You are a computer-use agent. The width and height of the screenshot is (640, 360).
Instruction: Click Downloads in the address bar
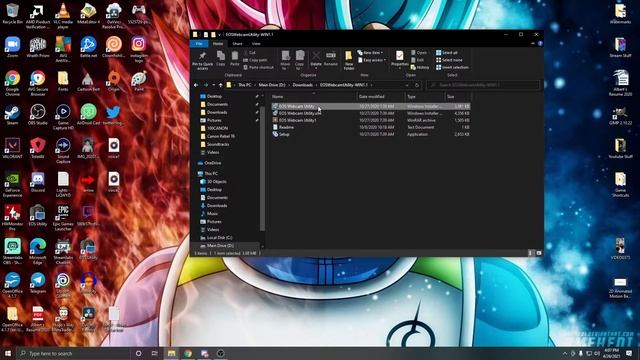(302, 85)
